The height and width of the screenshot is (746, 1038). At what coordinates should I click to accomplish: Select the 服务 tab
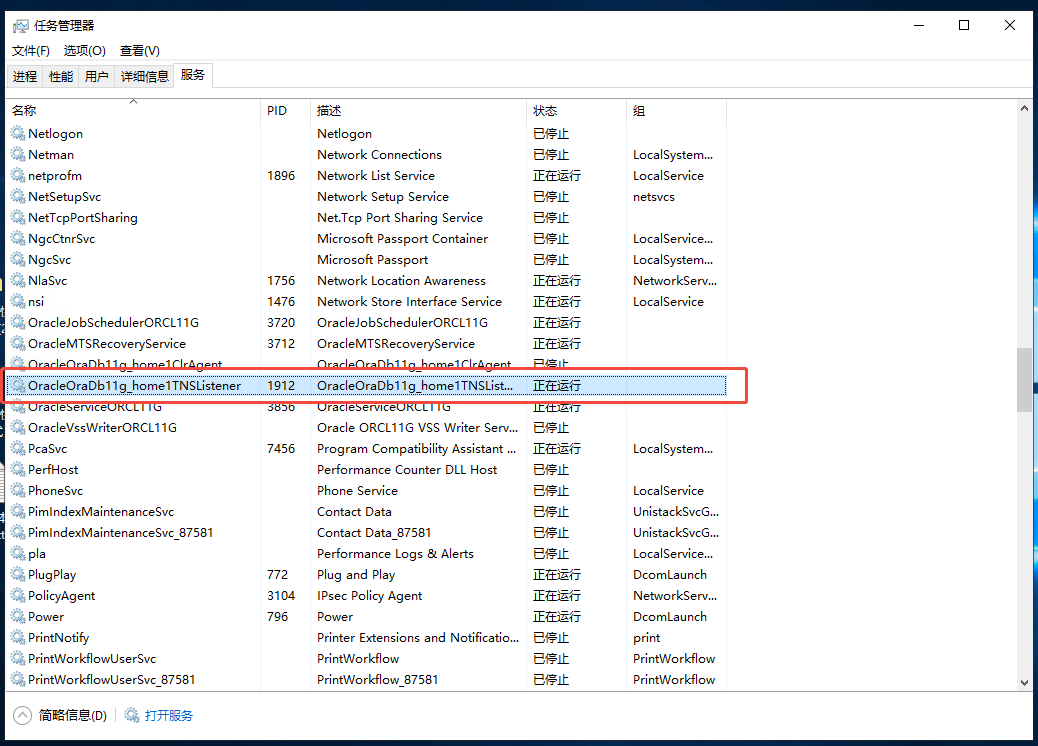[193, 75]
